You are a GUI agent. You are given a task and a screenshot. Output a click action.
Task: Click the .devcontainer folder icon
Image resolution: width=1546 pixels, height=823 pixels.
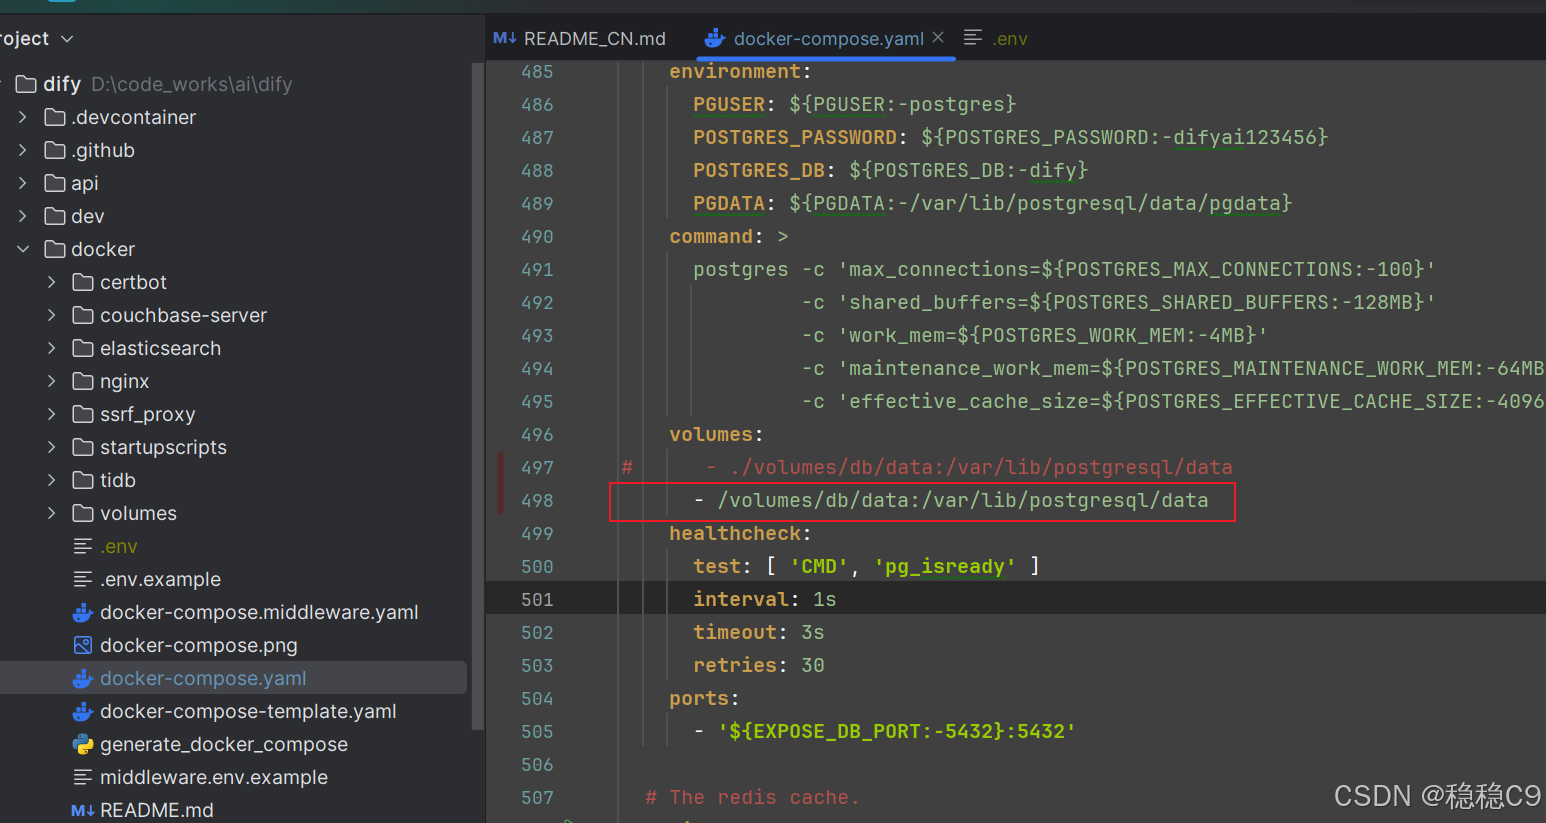[x=55, y=117]
